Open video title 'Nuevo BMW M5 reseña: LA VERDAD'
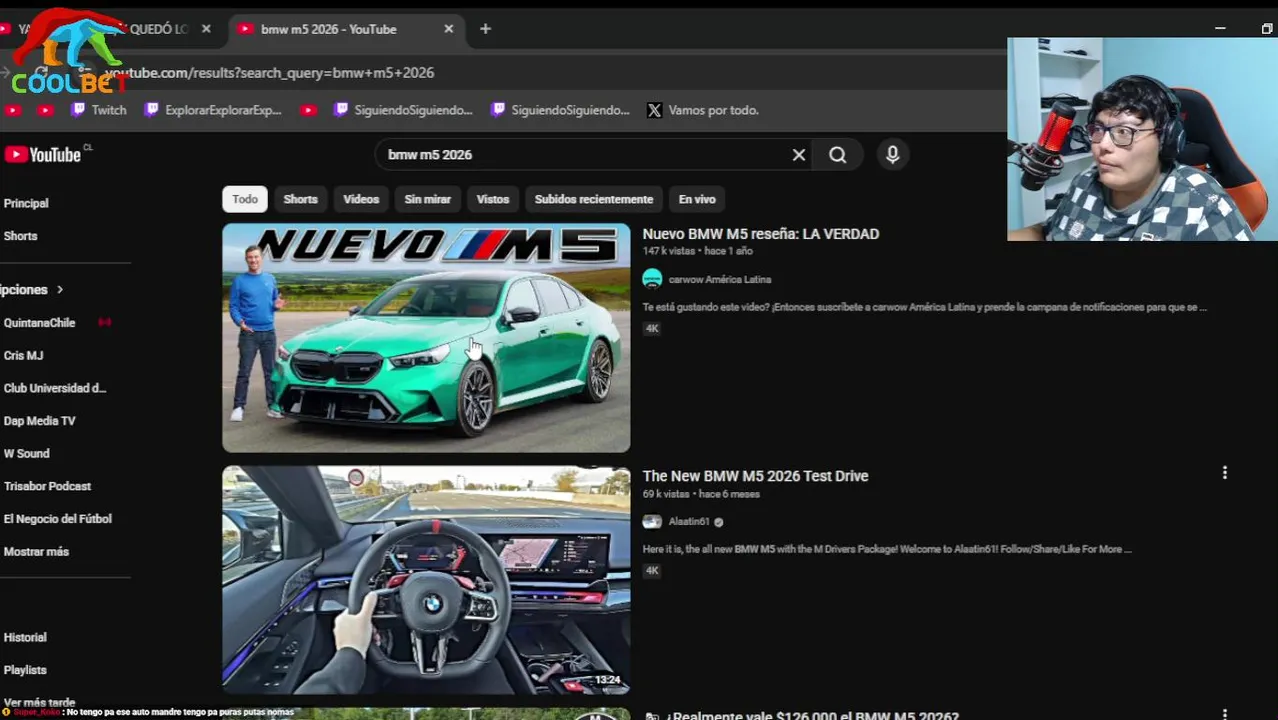1278x720 pixels. click(761, 234)
